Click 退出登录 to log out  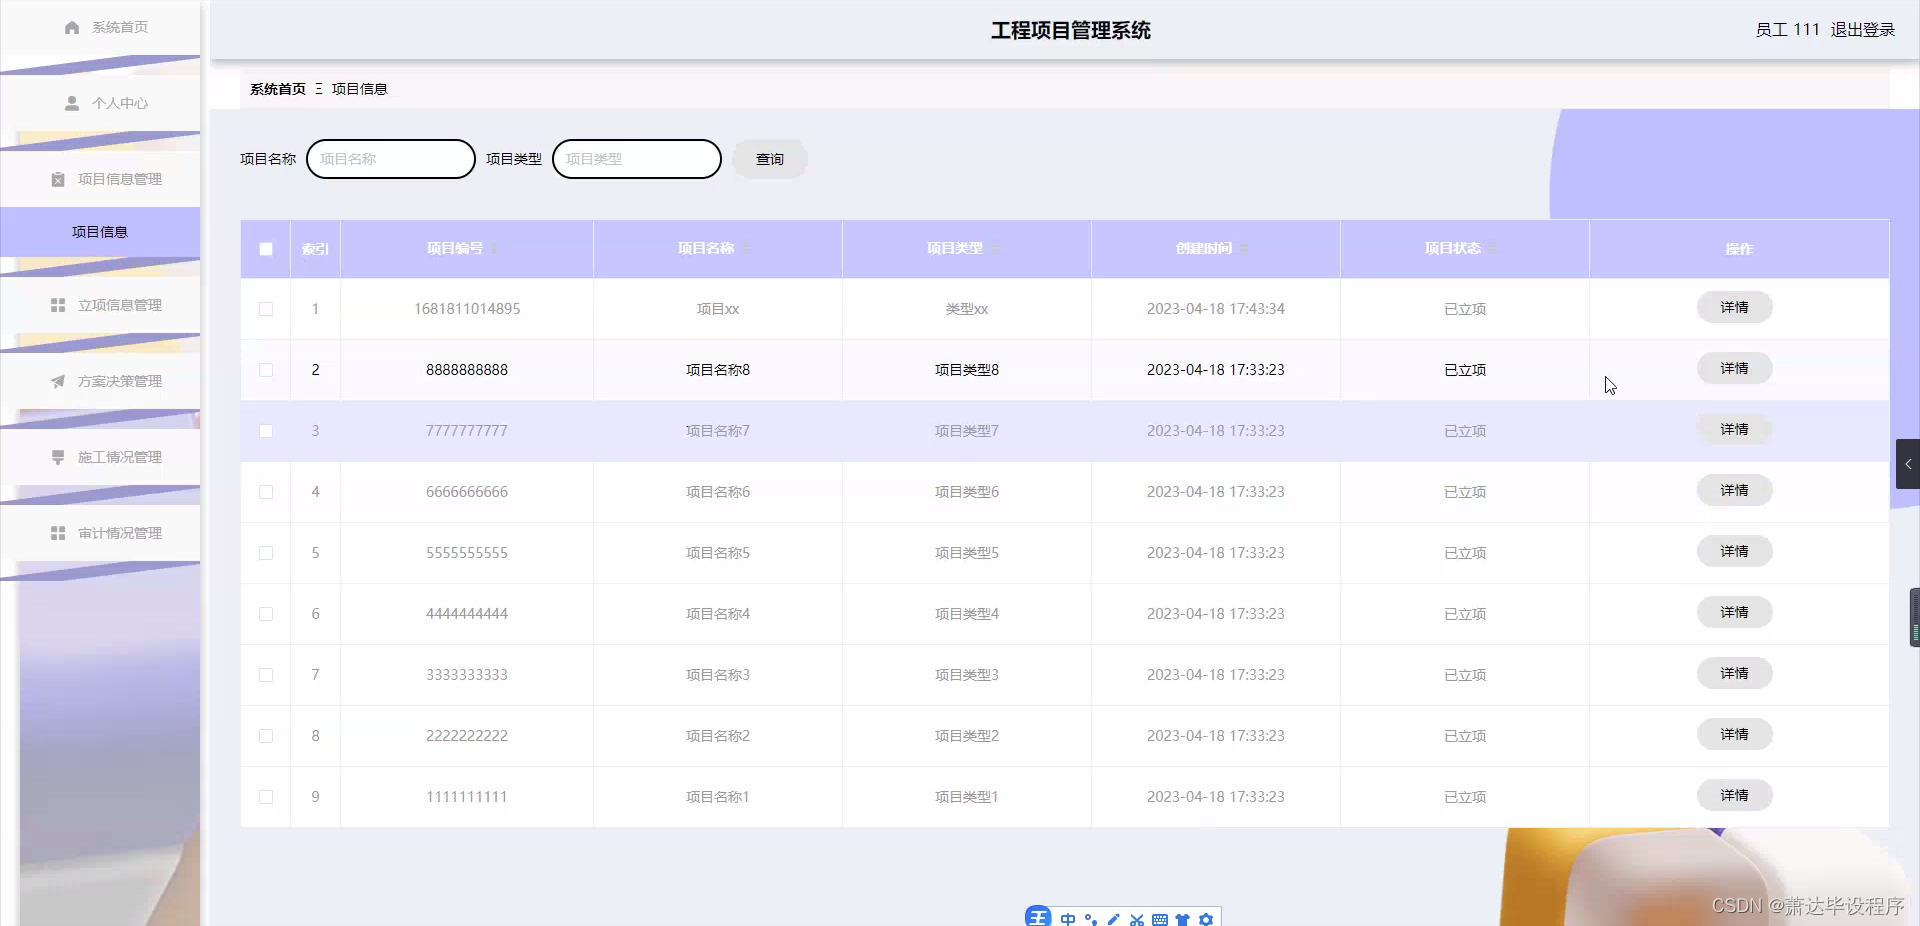pyautogui.click(x=1863, y=30)
